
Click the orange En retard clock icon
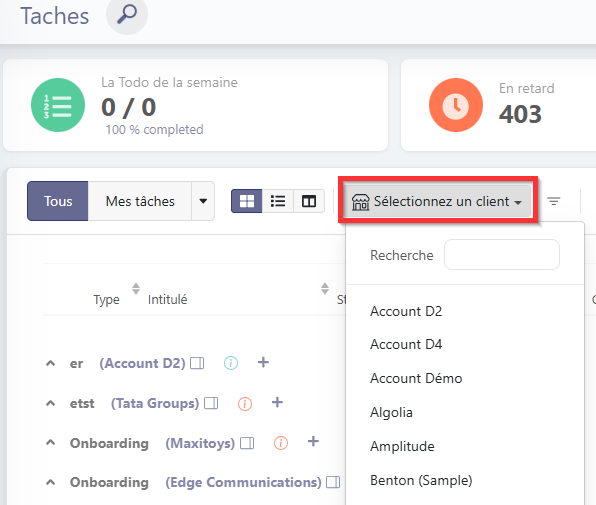tap(456, 105)
